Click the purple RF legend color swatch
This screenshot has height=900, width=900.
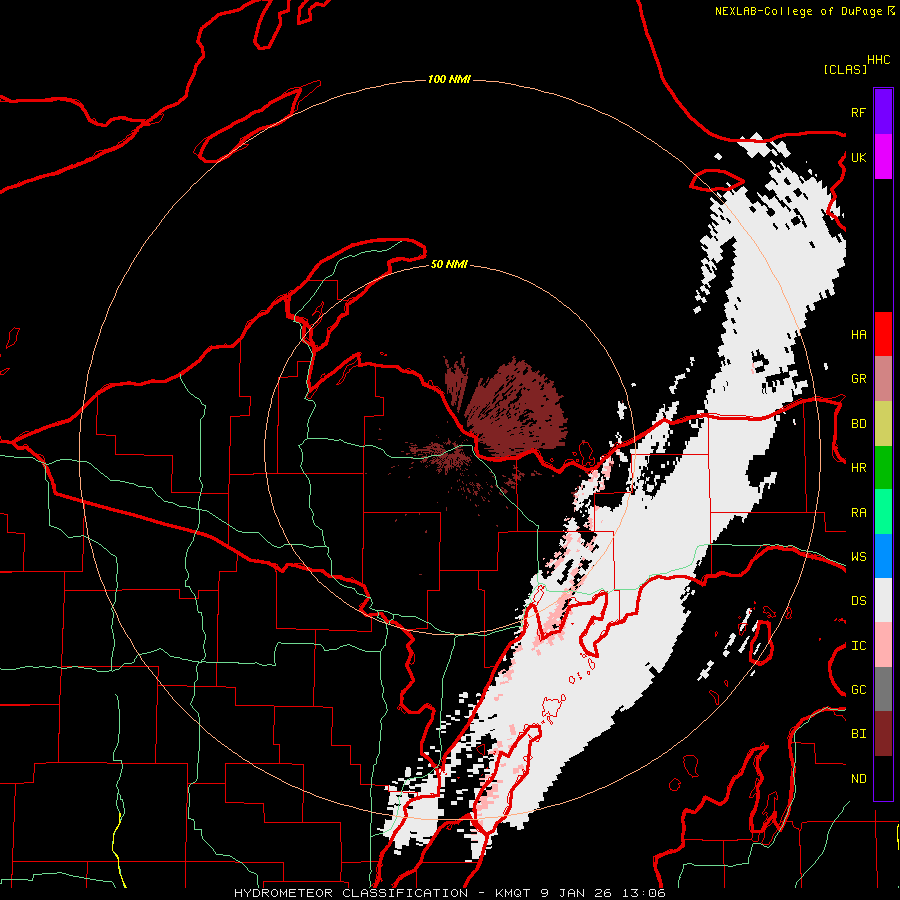point(883,112)
